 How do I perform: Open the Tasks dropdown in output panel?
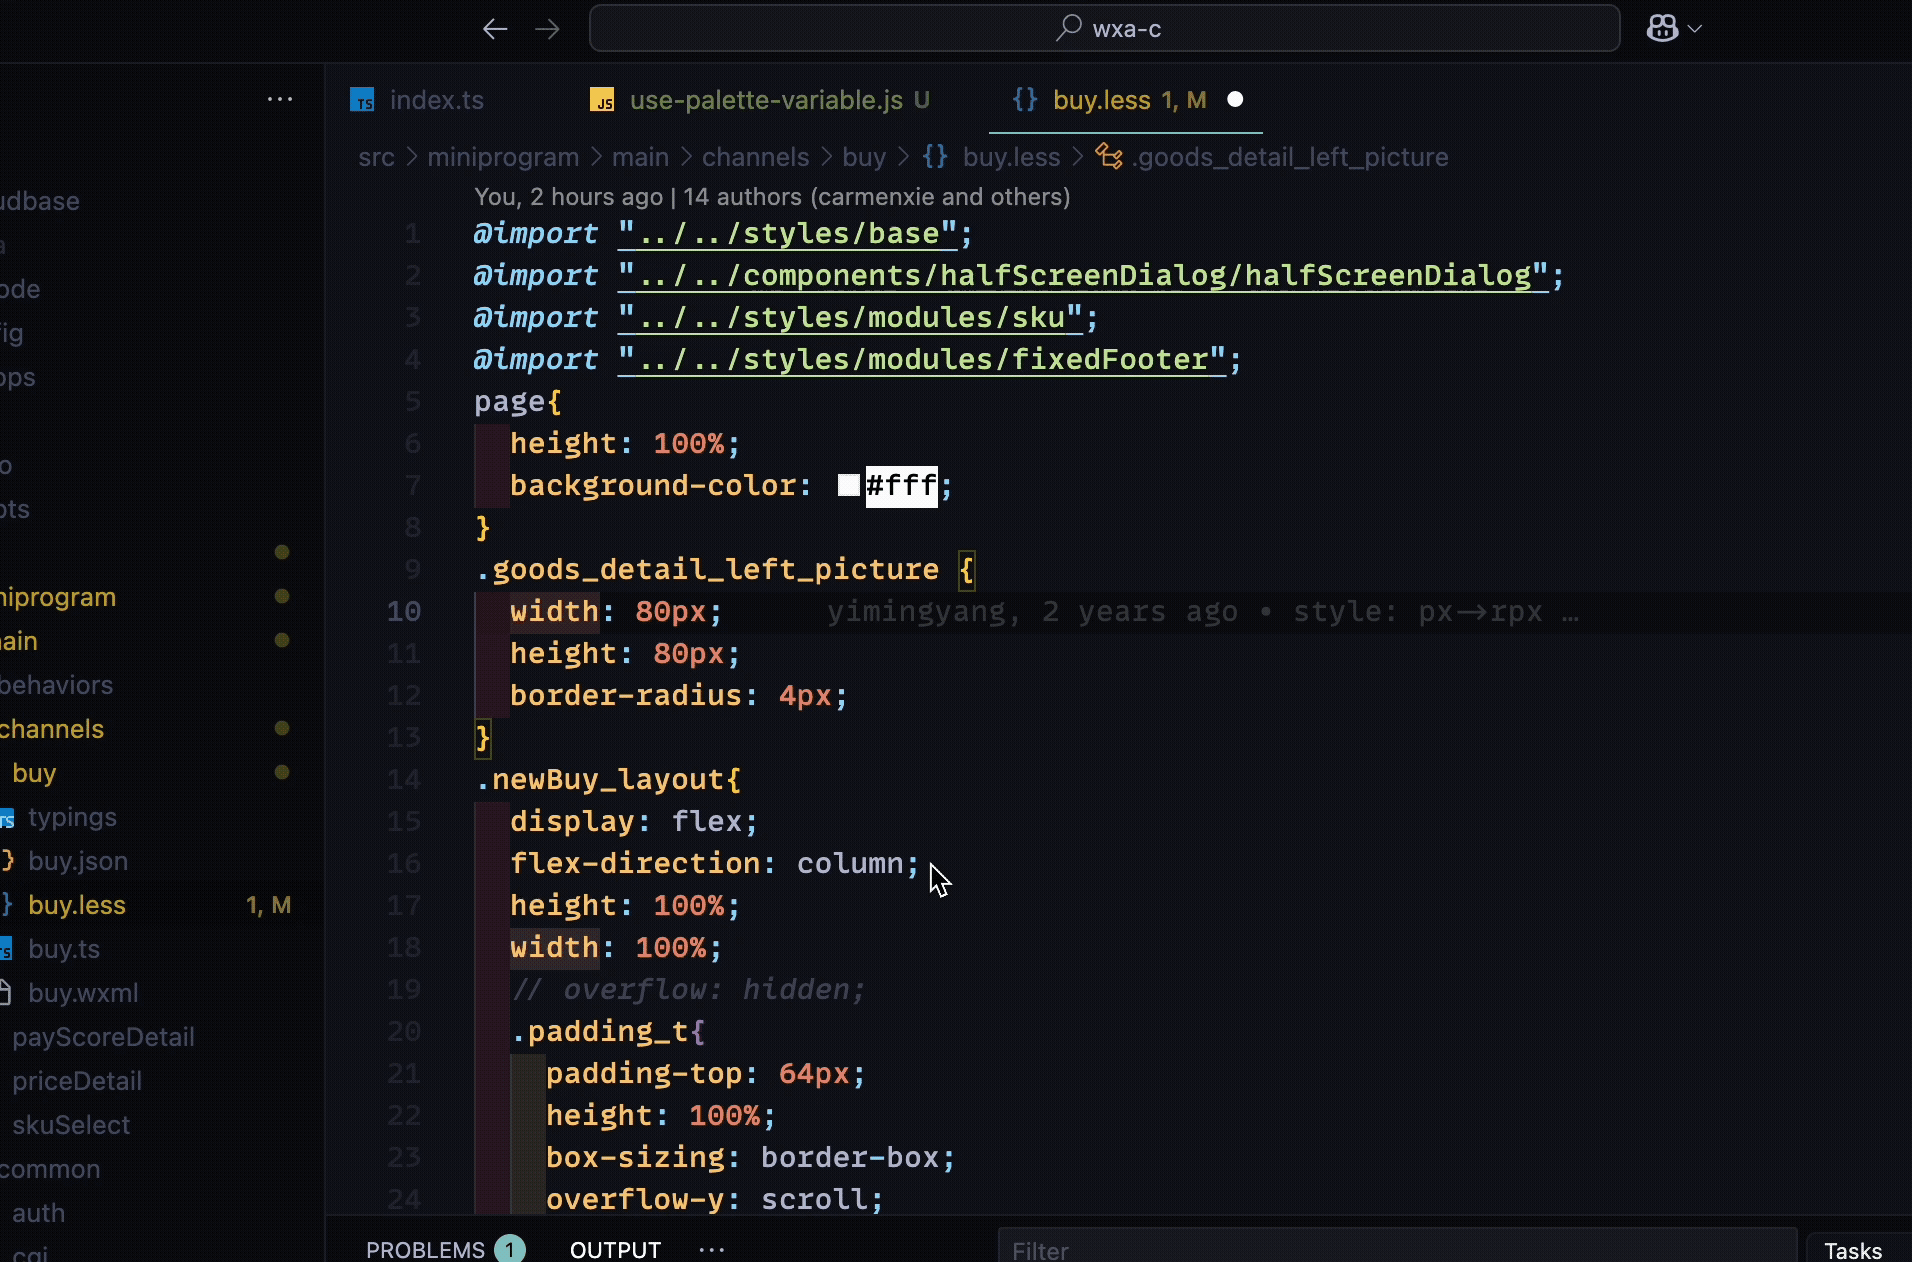point(1852,1250)
